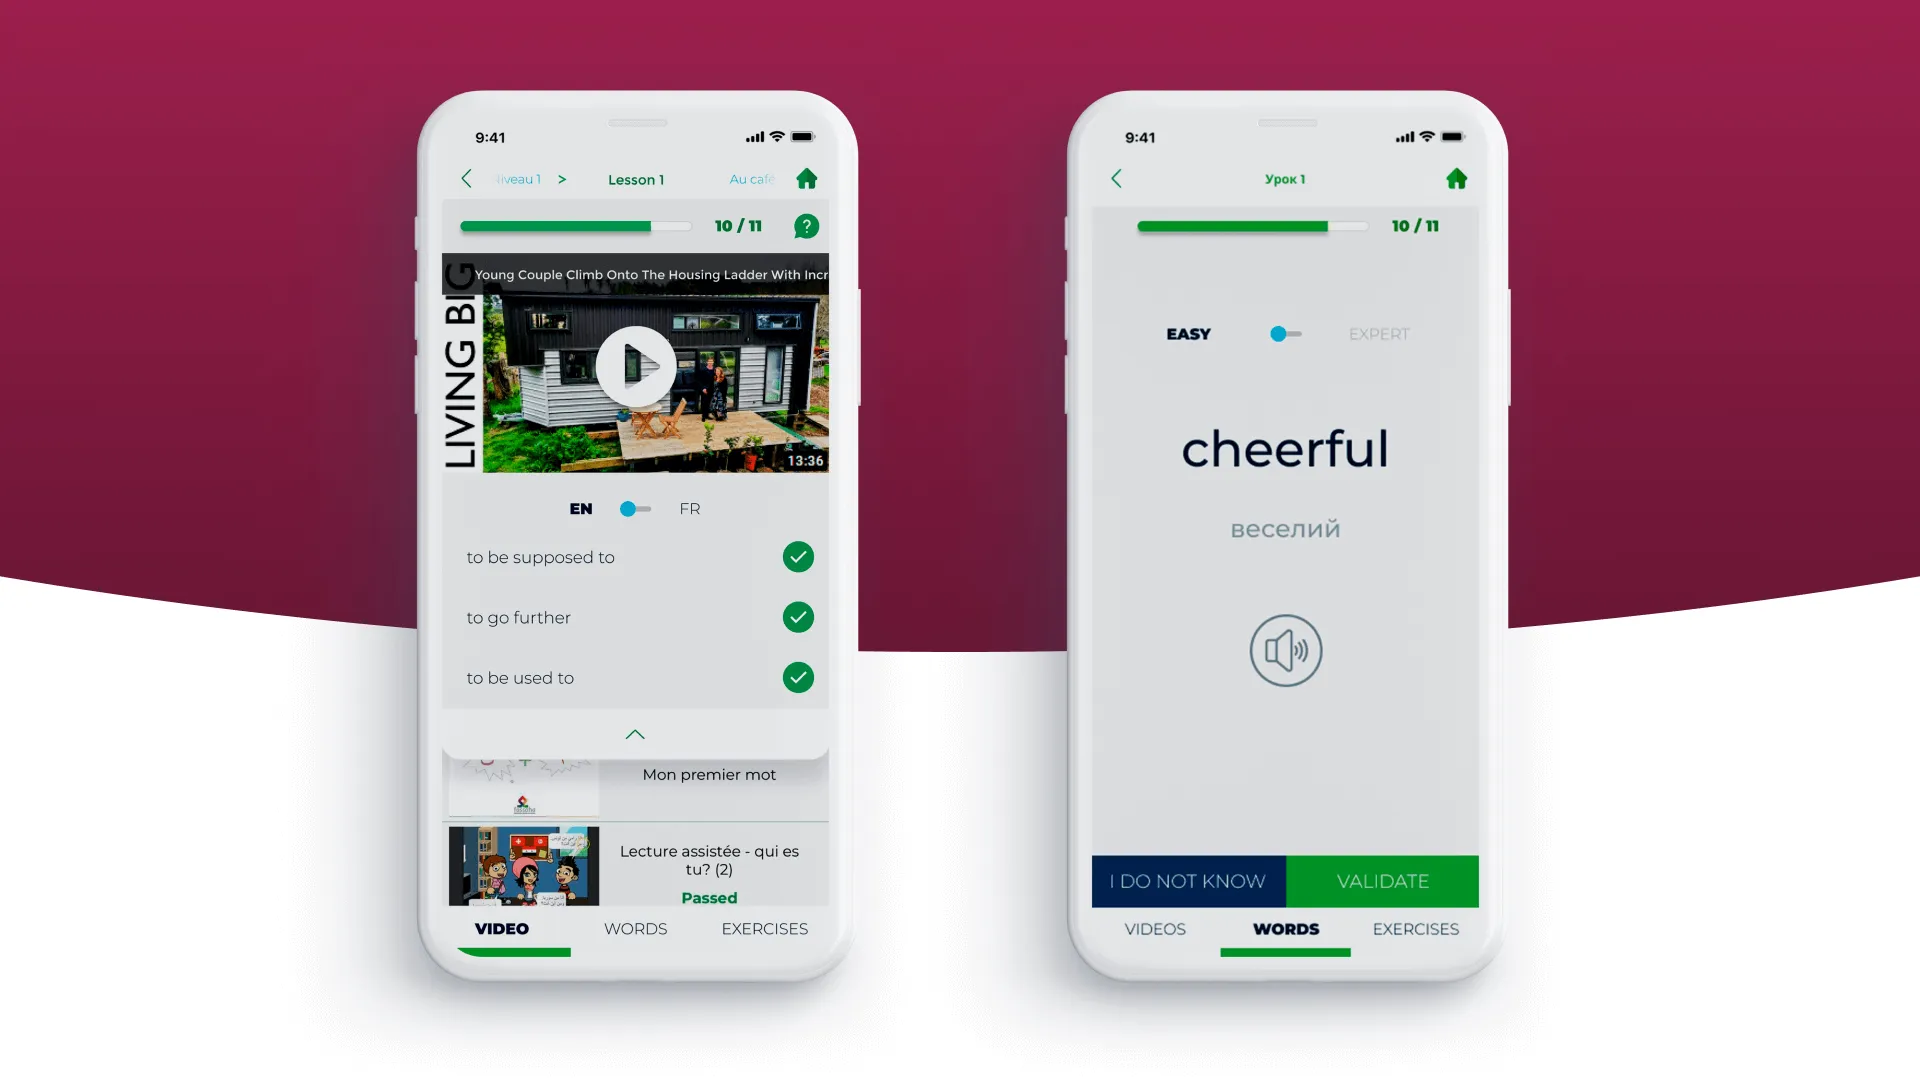The image size is (1920, 1080).
Task: Click the audio speaker icon
Action: tap(1286, 647)
